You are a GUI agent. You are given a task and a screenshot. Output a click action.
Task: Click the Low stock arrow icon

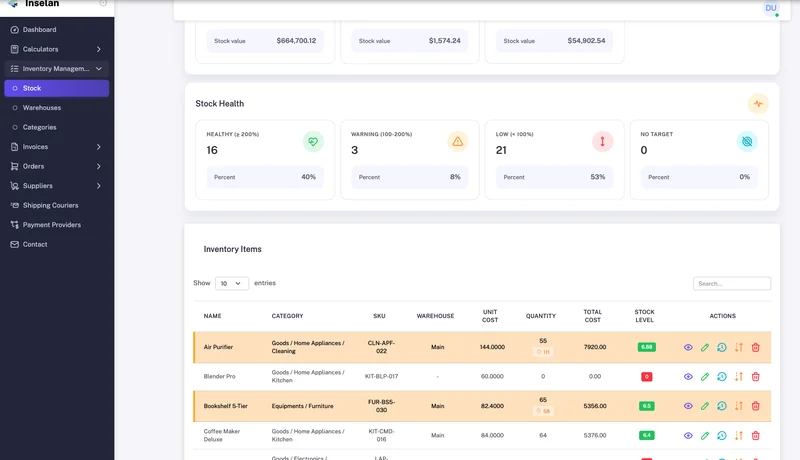[x=603, y=142]
